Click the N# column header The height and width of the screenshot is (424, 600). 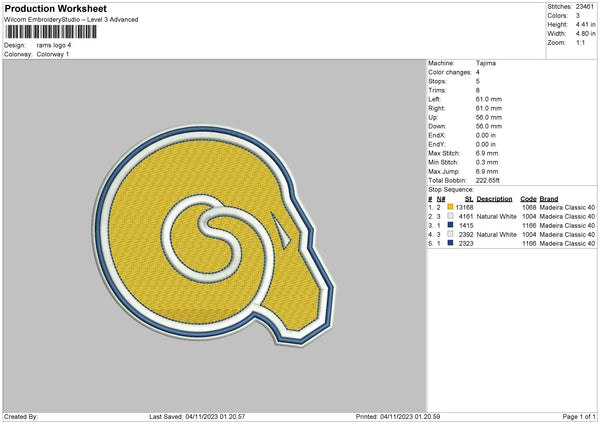coord(442,198)
